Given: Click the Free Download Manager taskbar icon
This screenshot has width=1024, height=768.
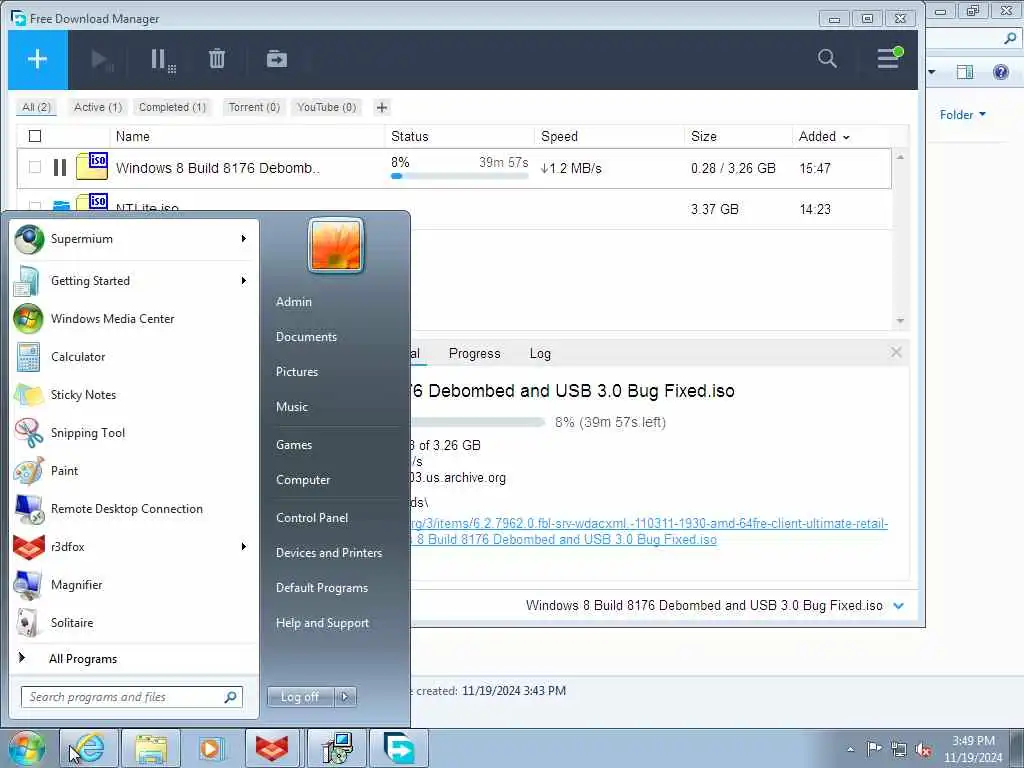Looking at the screenshot, I should [399, 748].
